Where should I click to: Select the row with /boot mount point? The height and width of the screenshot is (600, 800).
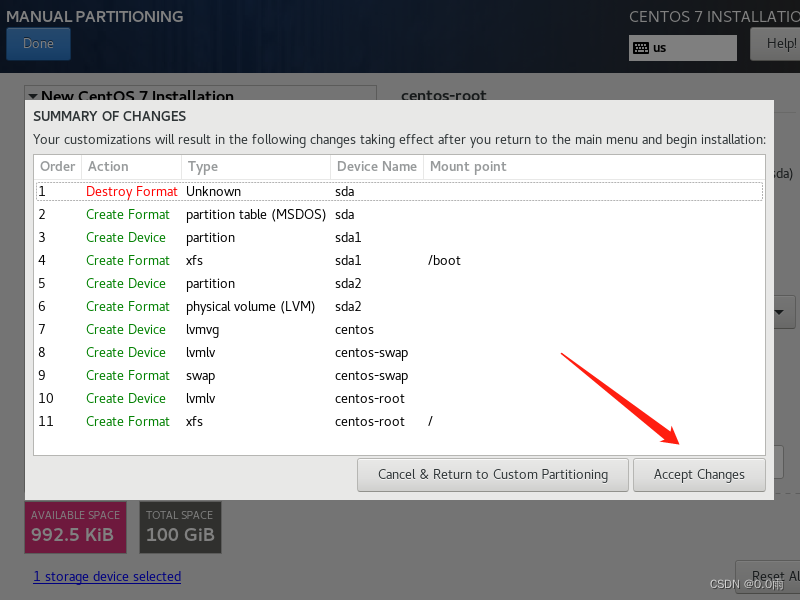[399, 260]
